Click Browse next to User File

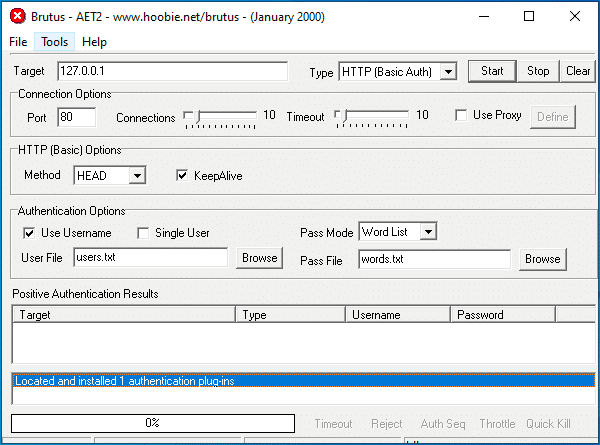point(259,258)
